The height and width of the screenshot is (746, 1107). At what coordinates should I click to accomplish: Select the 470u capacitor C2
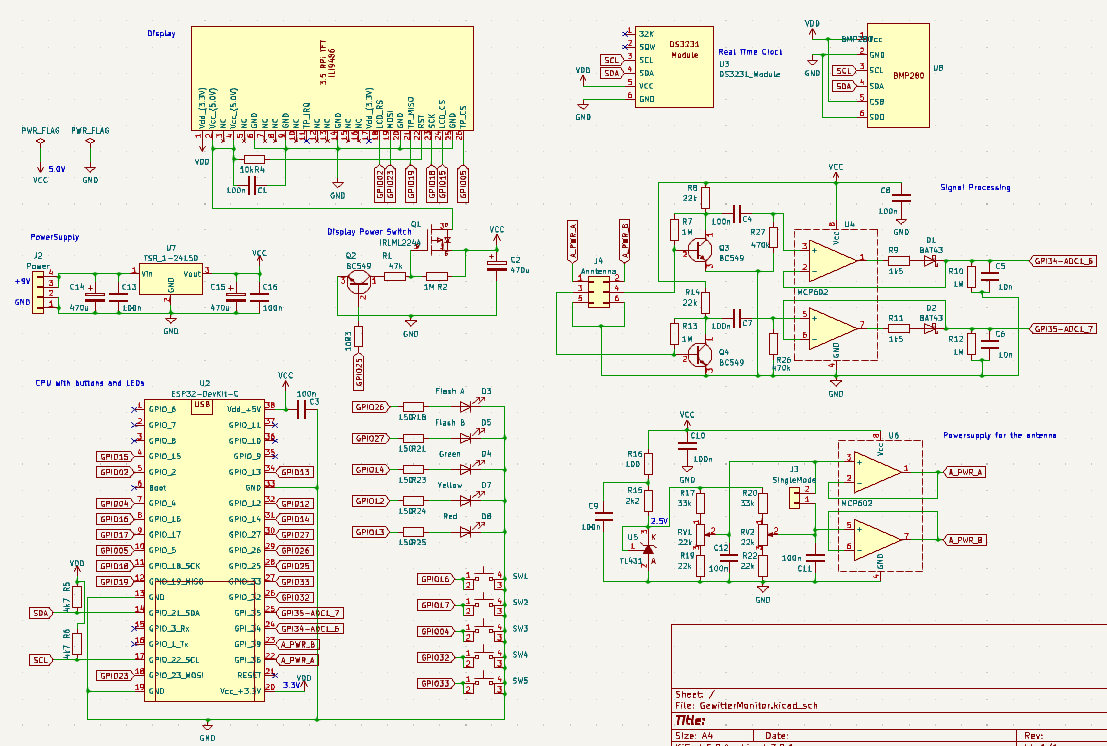point(496,265)
